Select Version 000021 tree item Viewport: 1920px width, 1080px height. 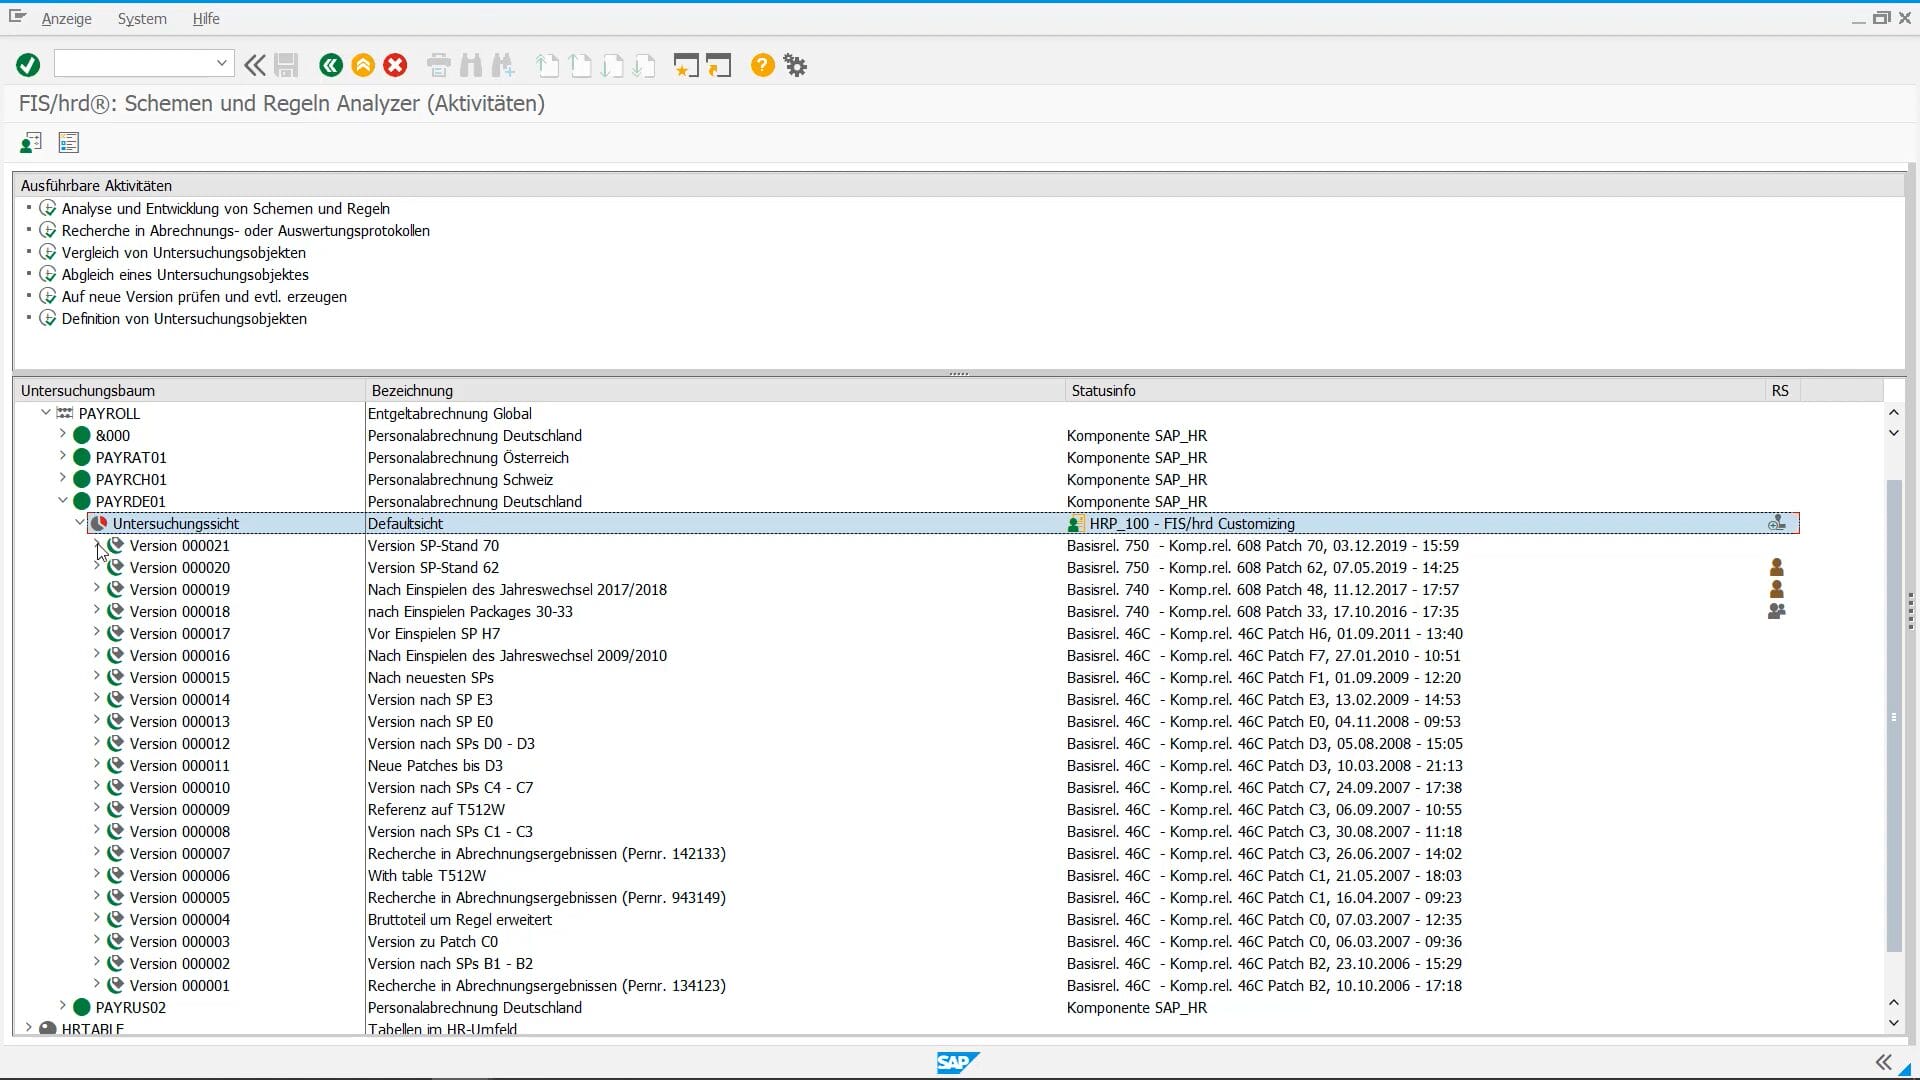[180, 546]
